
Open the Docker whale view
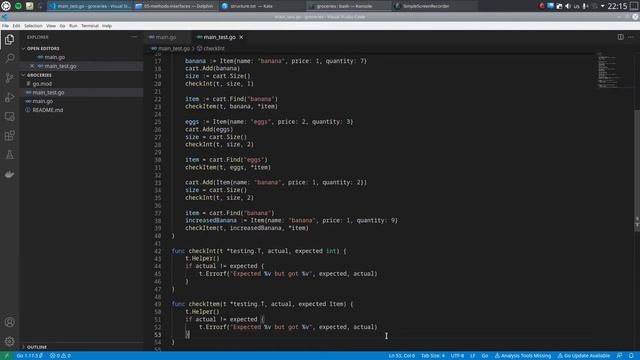coord(9,174)
